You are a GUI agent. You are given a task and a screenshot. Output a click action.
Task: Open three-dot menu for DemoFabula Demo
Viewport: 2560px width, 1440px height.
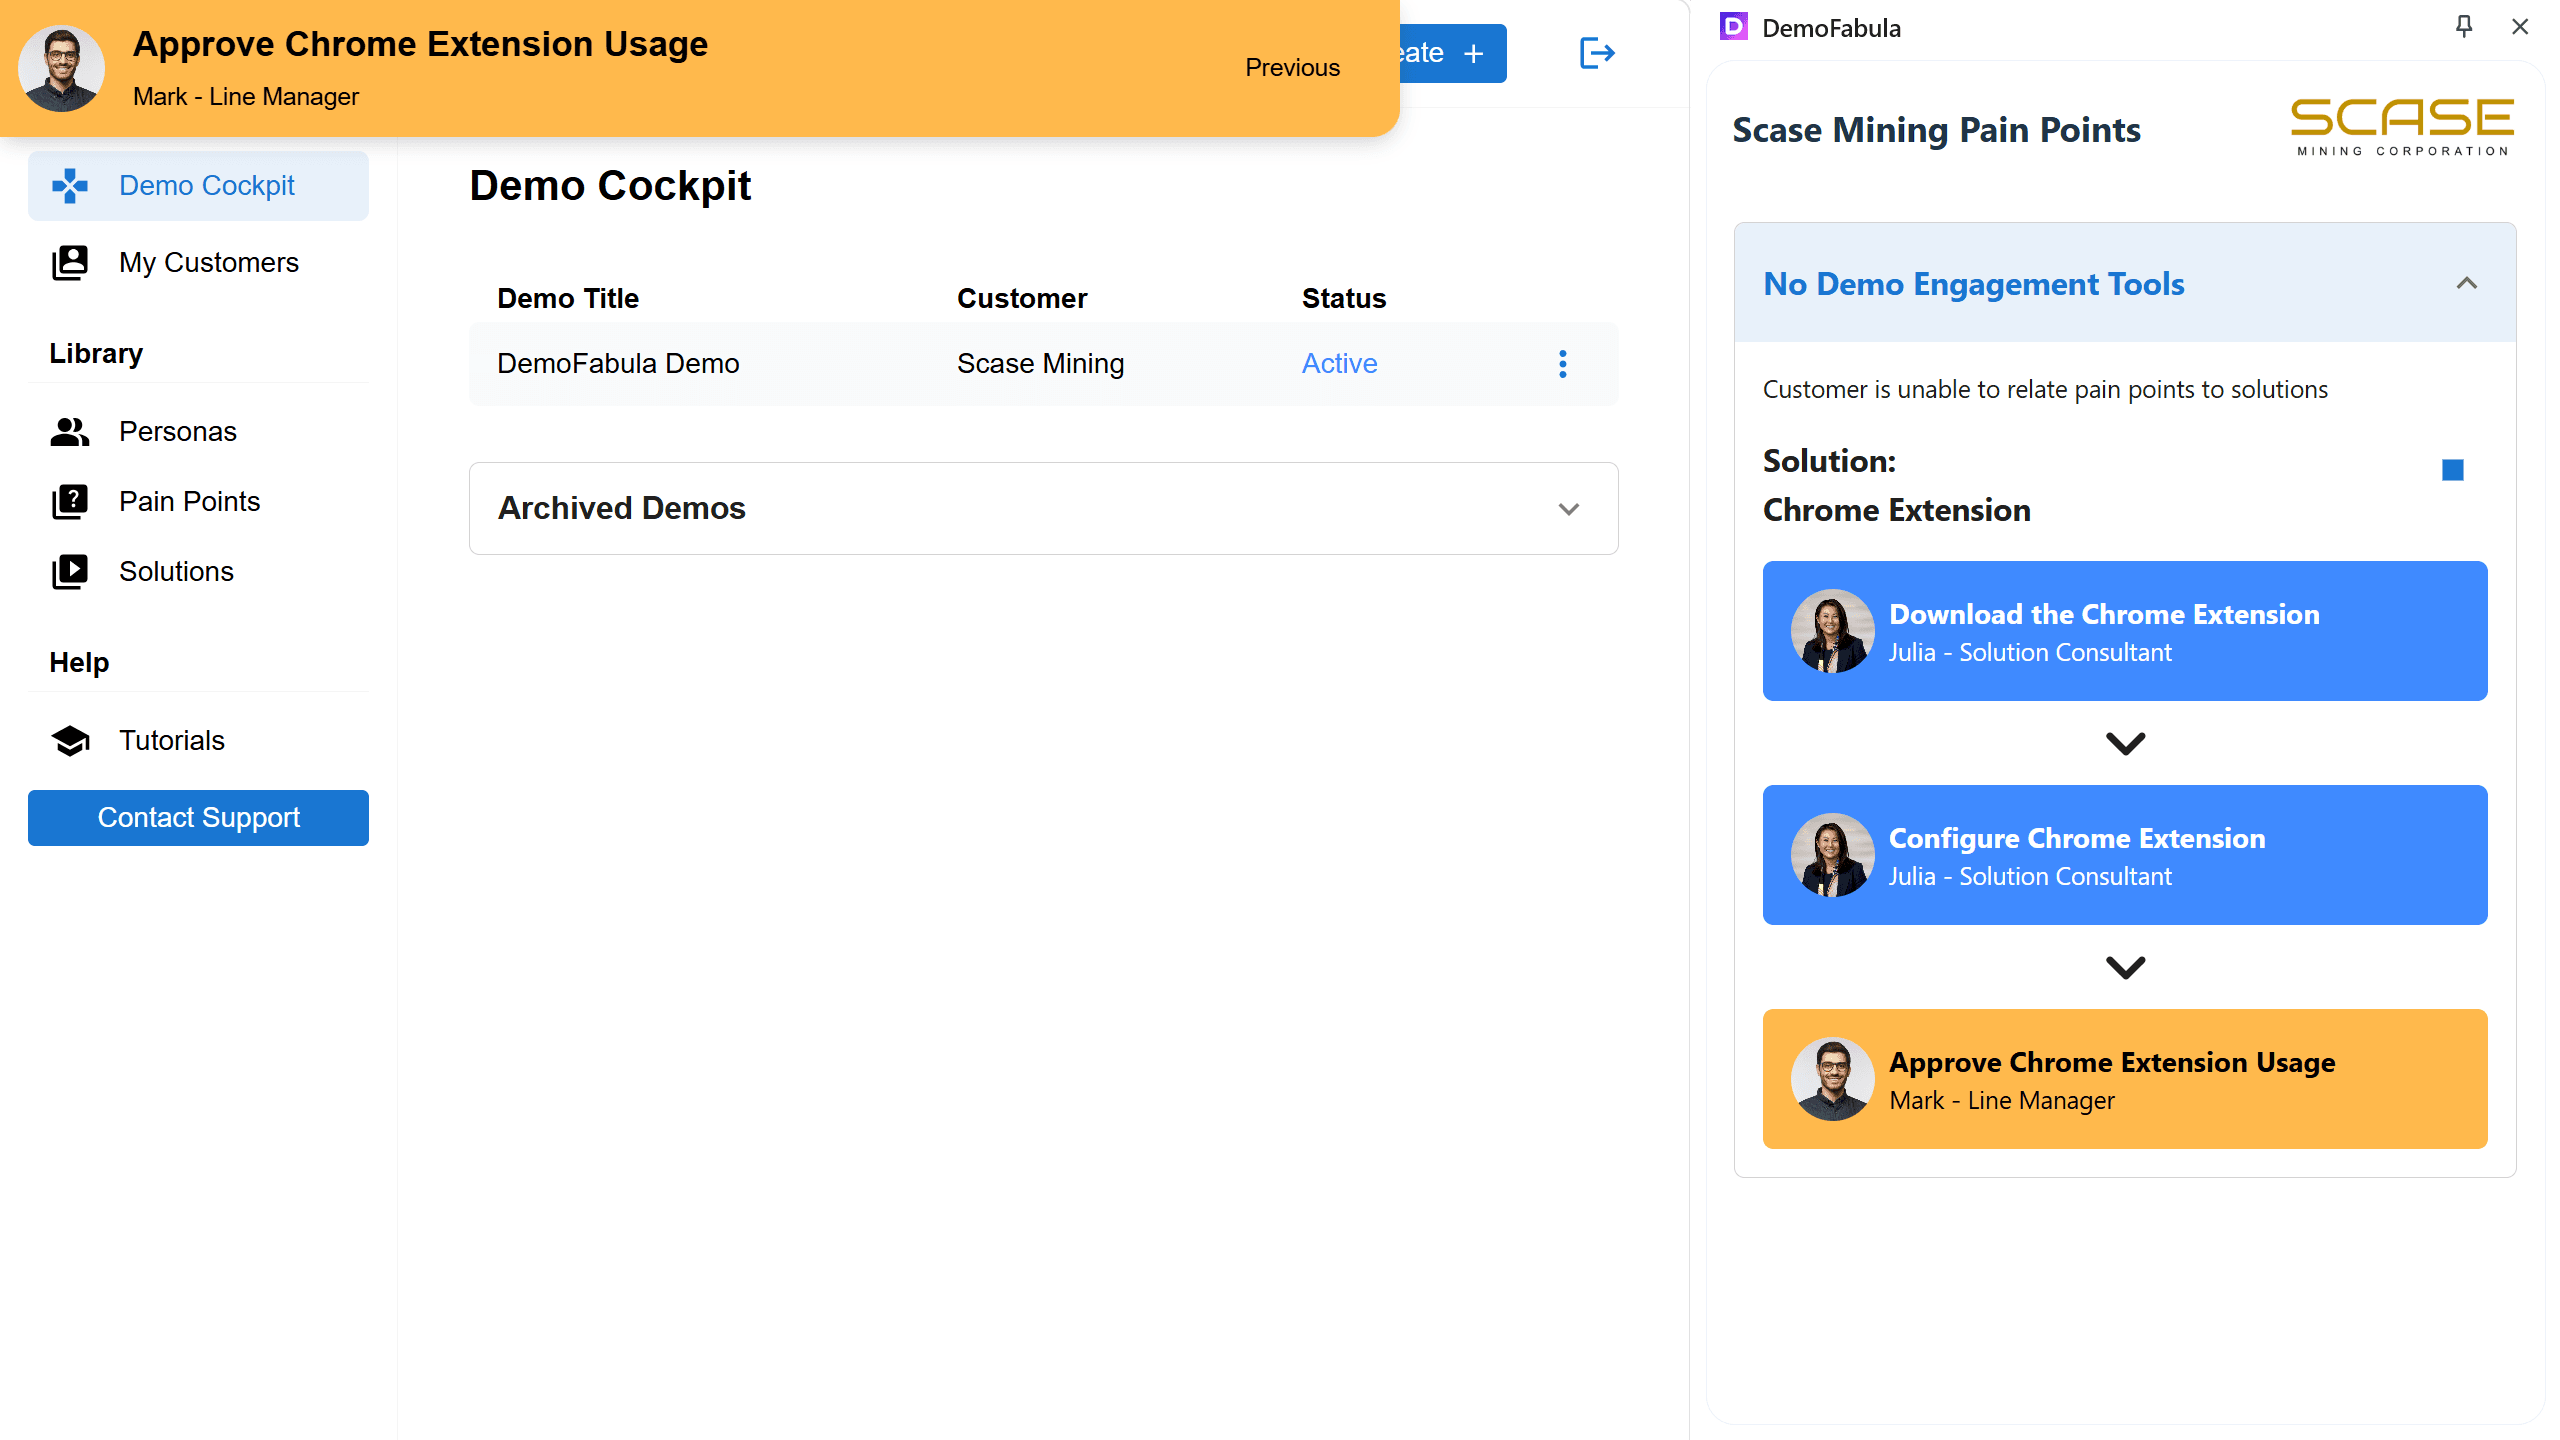(x=1563, y=364)
